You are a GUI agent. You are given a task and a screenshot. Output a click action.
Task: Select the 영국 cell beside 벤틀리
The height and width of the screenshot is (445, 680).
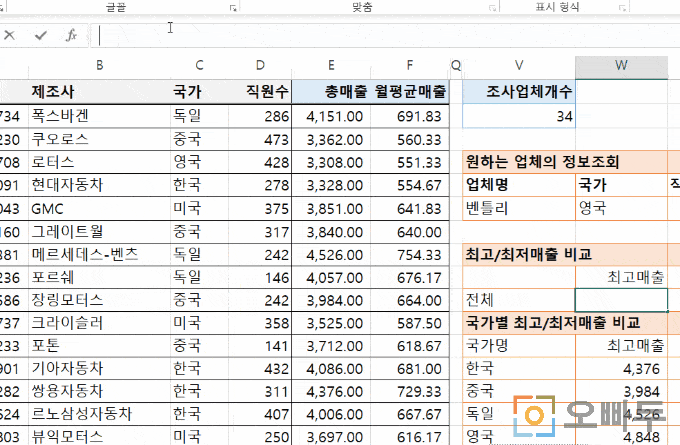pos(621,209)
